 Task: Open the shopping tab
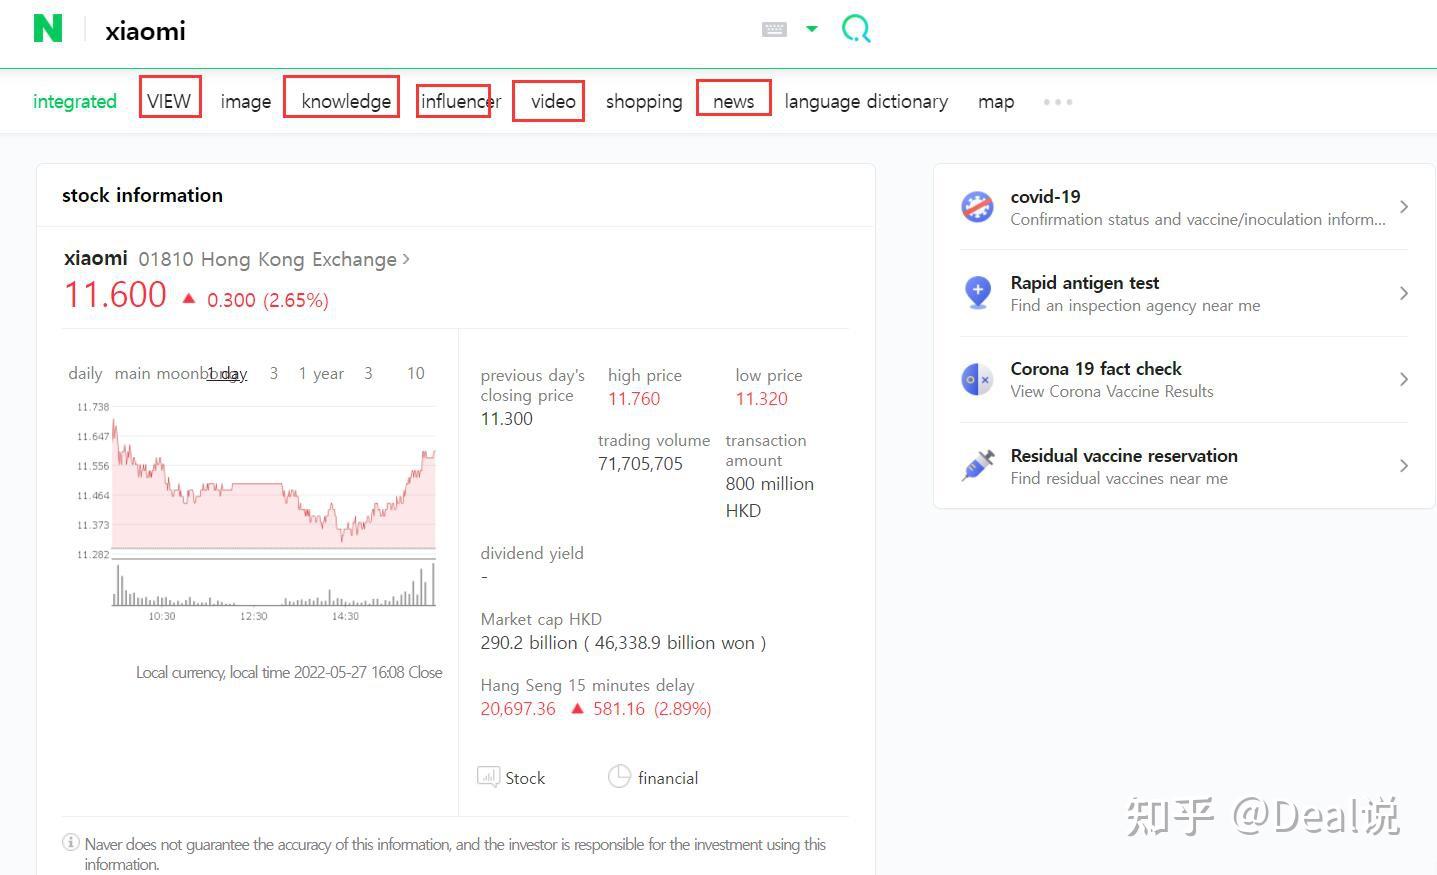[644, 101]
